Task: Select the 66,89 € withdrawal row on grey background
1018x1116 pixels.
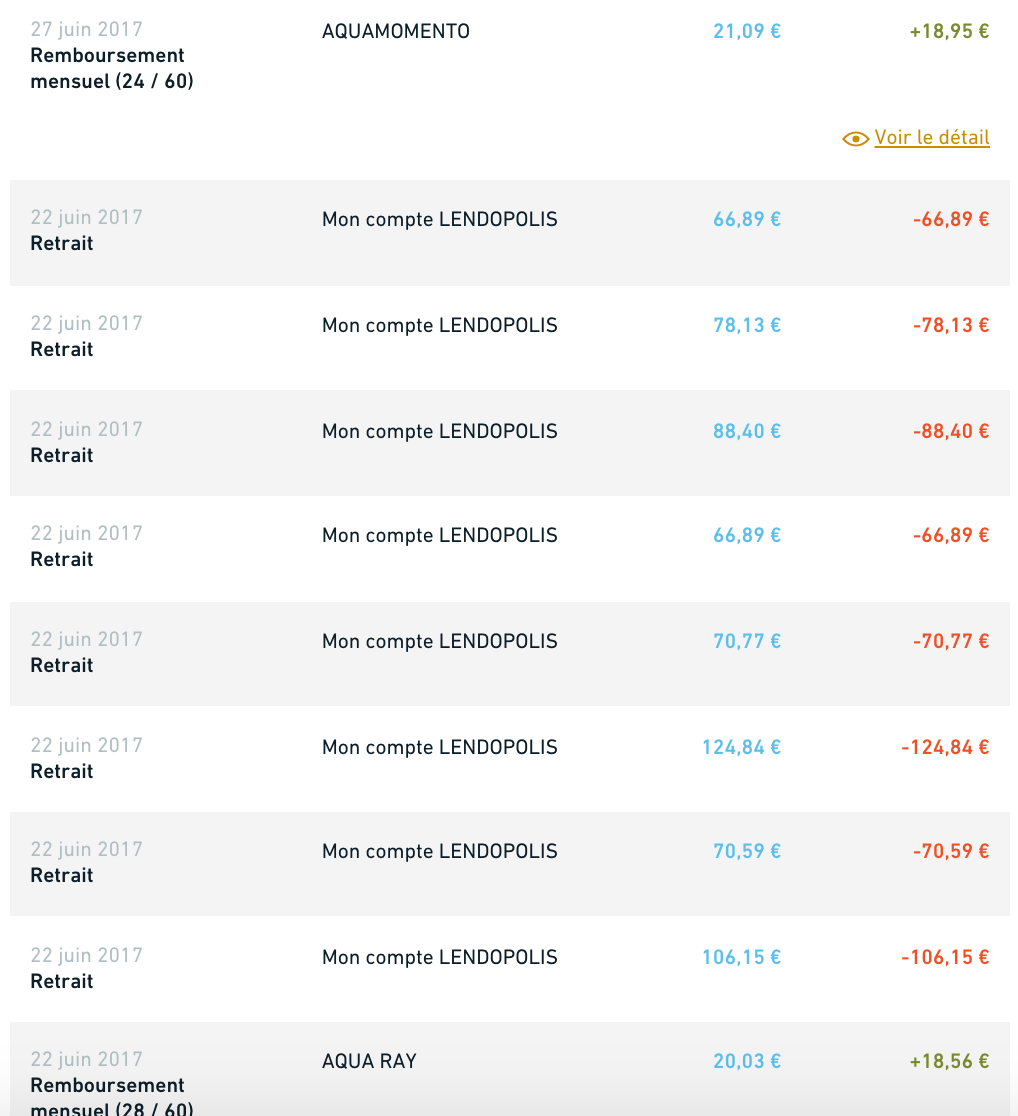Action: 510,233
